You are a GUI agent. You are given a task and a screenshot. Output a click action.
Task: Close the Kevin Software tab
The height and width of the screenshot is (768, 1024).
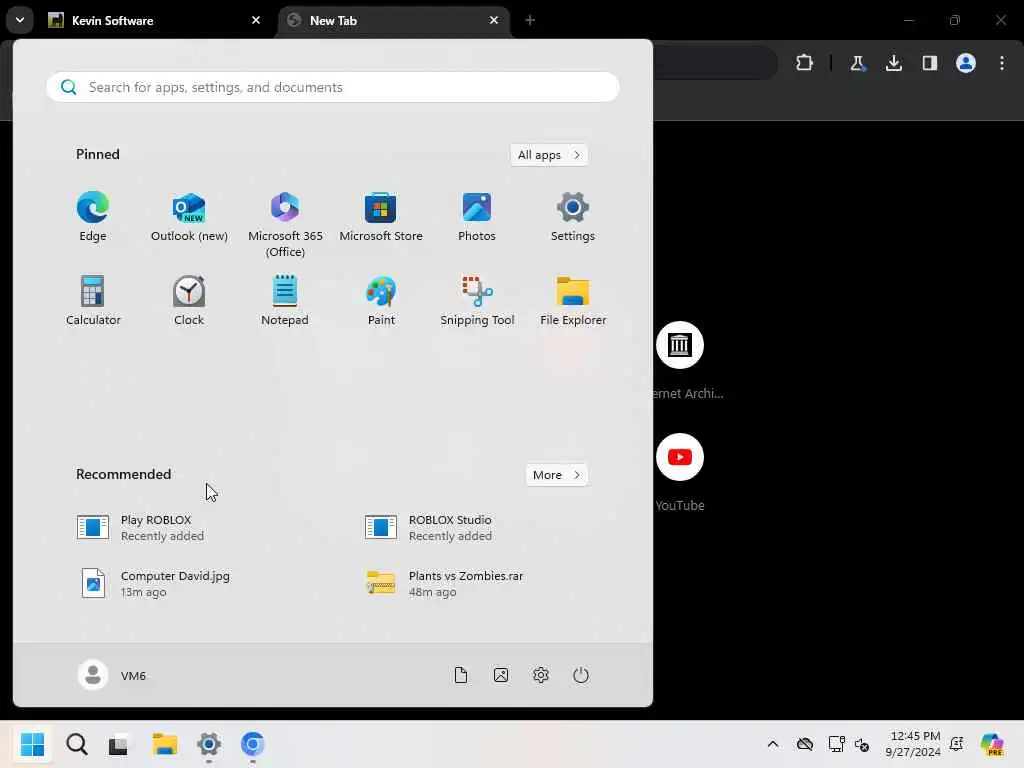pos(256,20)
